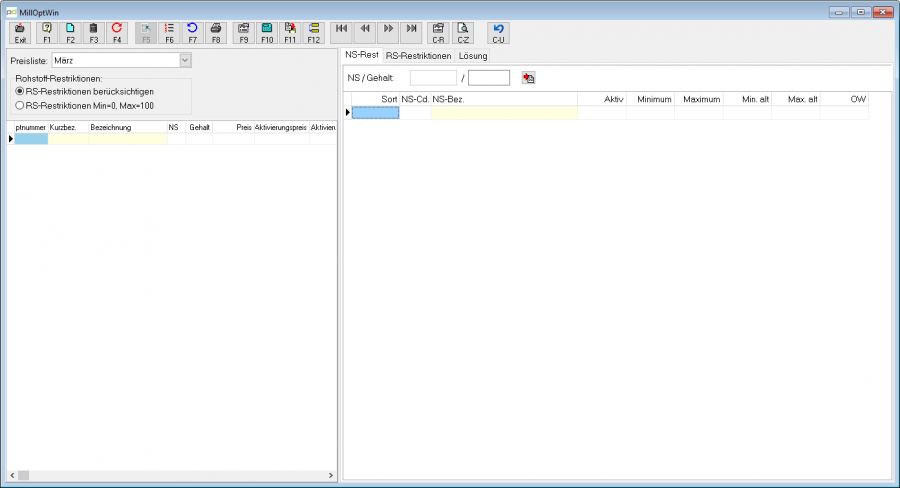Click the second NS / Gehalt input field
The width and height of the screenshot is (900, 488).
(489, 78)
